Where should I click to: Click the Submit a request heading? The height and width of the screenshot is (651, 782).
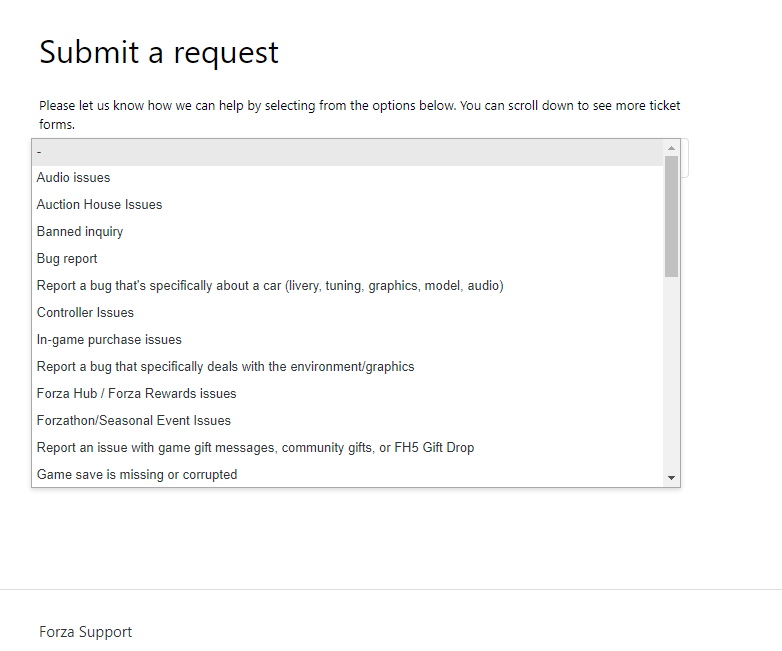pyautogui.click(x=159, y=52)
